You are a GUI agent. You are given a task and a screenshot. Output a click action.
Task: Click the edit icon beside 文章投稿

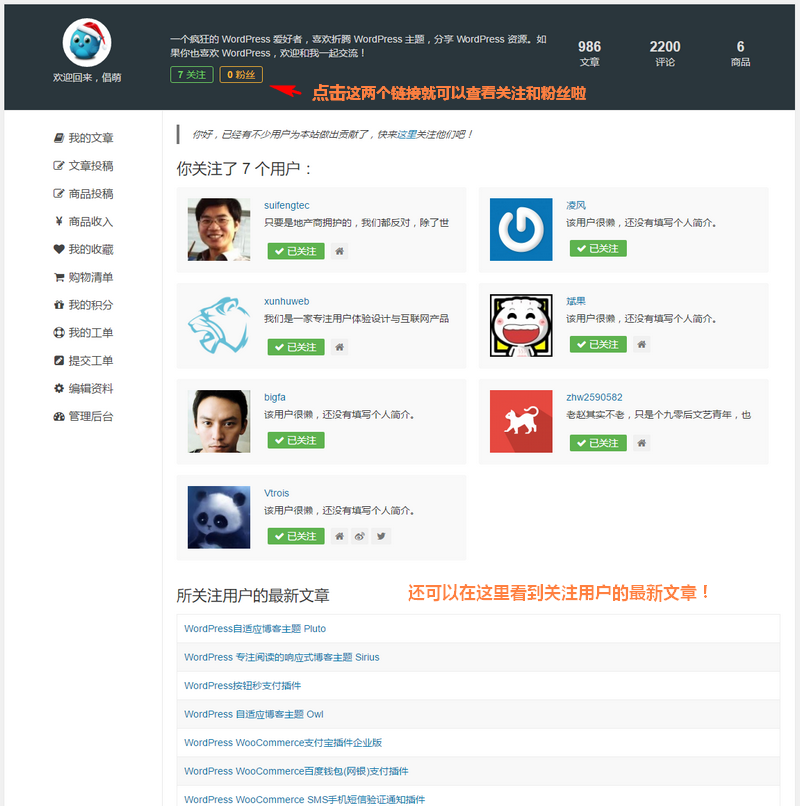pyautogui.click(x=59, y=166)
